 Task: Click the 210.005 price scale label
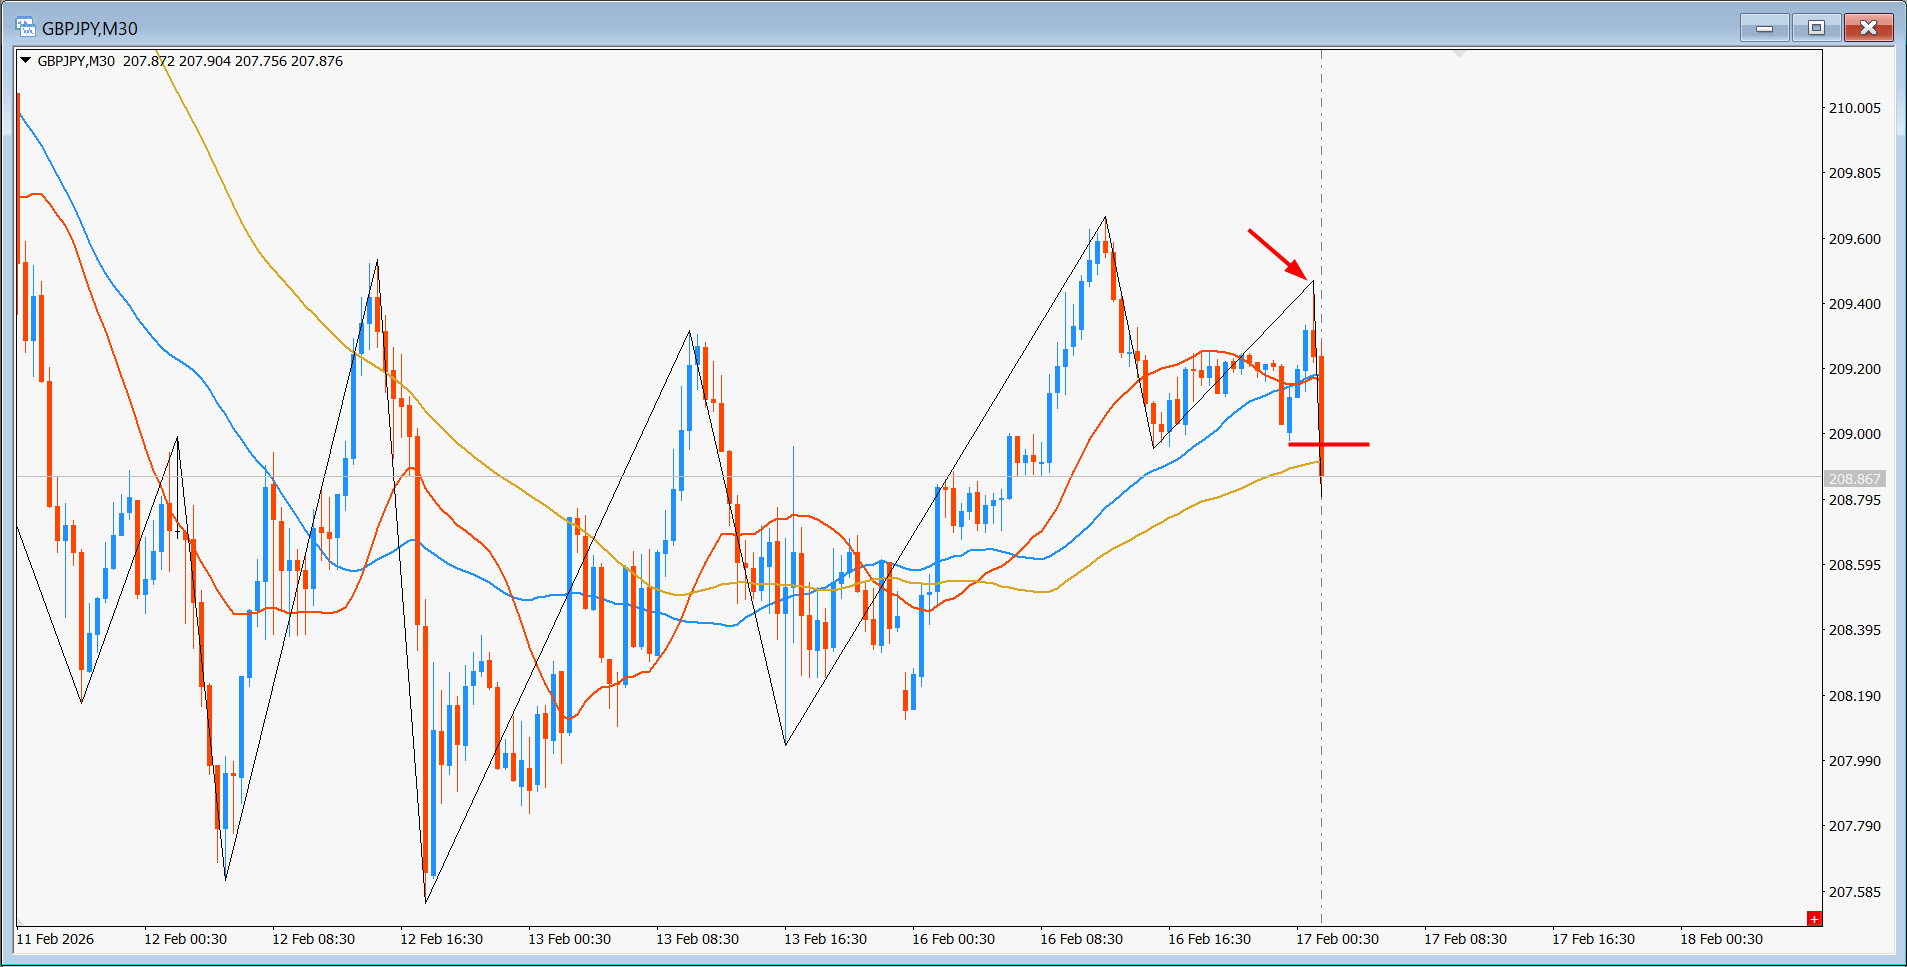point(1854,108)
